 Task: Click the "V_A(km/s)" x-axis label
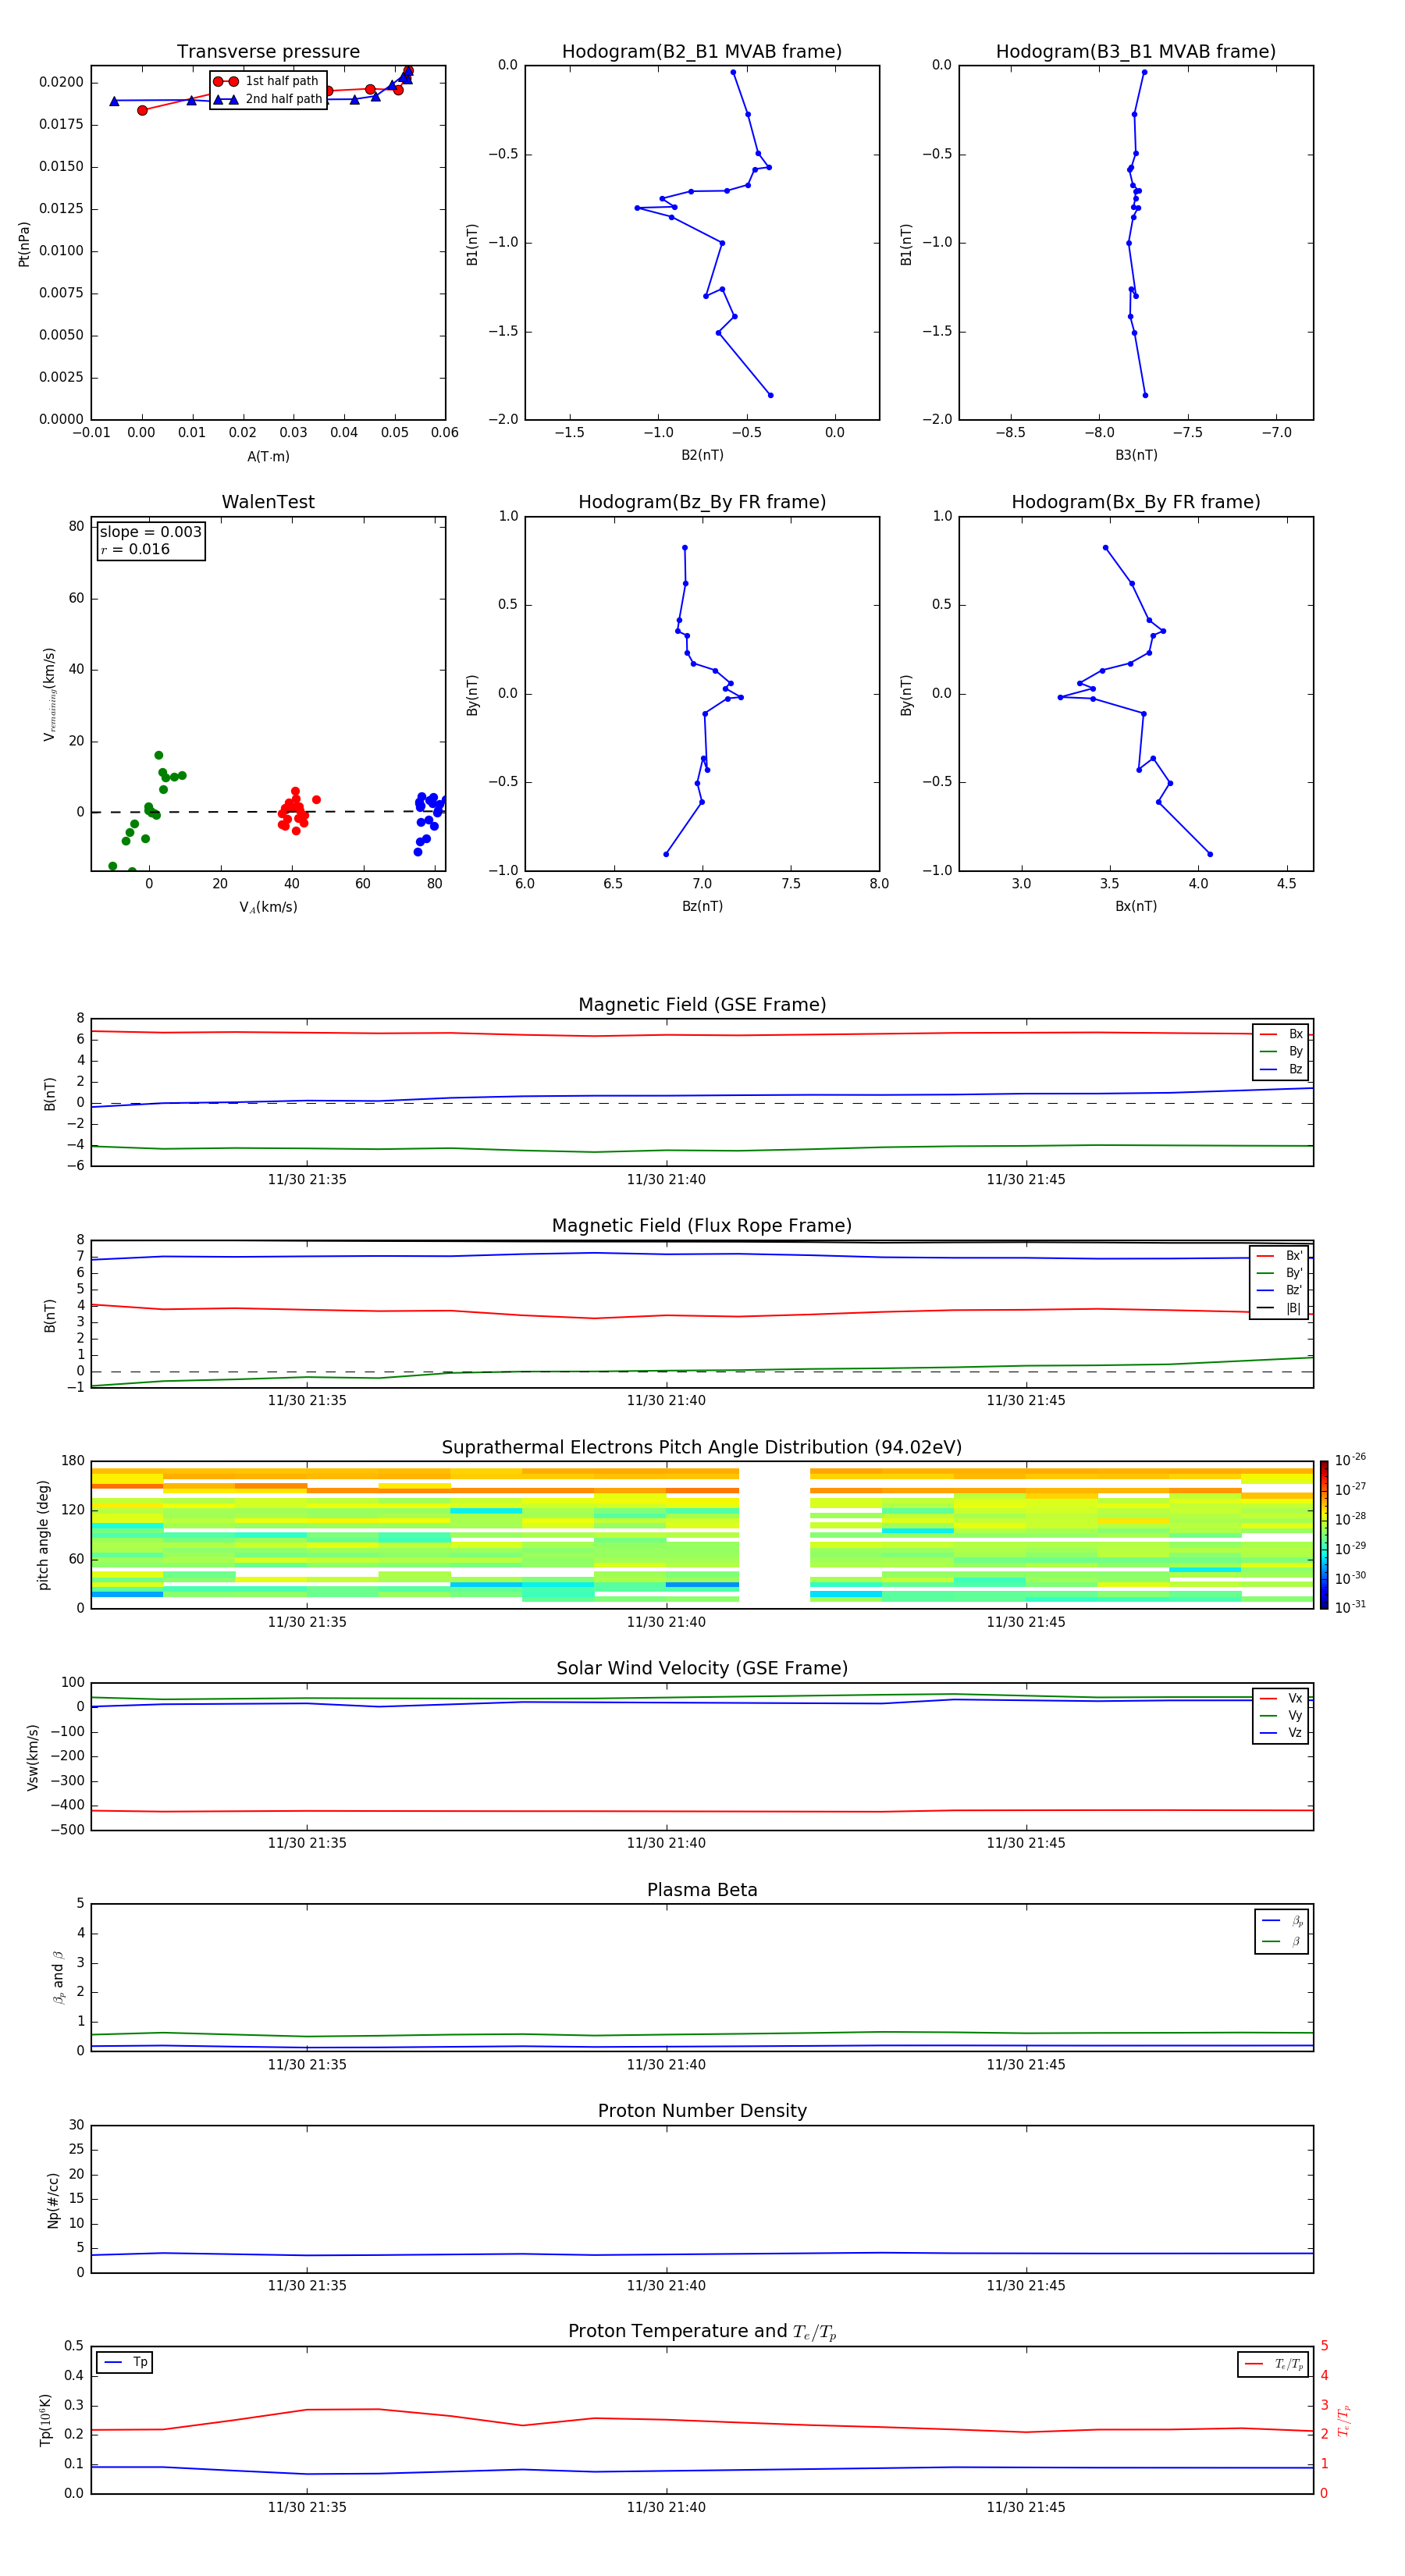click(268, 907)
